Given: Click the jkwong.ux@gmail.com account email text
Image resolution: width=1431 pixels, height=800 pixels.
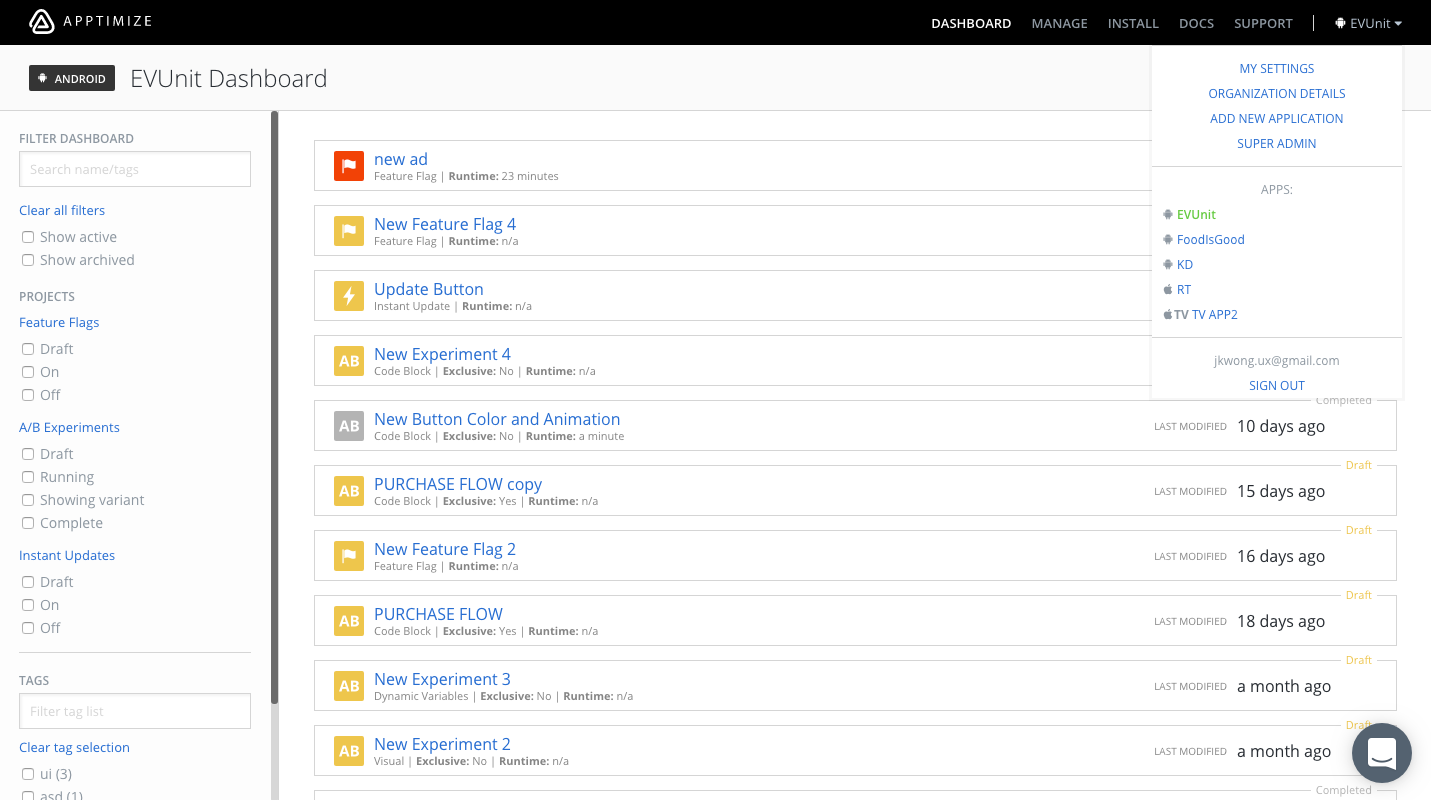Looking at the screenshot, I should 1277,361.
